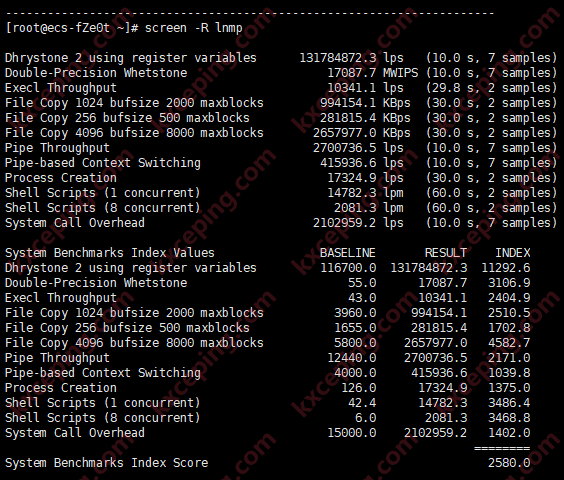Screen dimensions: 564x480
Task: Click the Process Creation baseline '126.0'
Action: [x=359, y=388]
